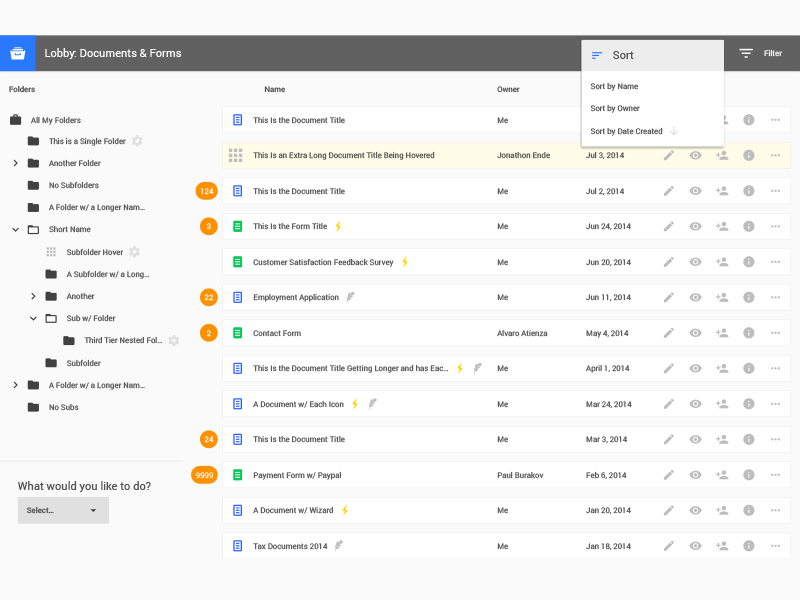Click gear icon beside This is a Single Folder
Viewport: 800px width, 600px height.
click(137, 141)
